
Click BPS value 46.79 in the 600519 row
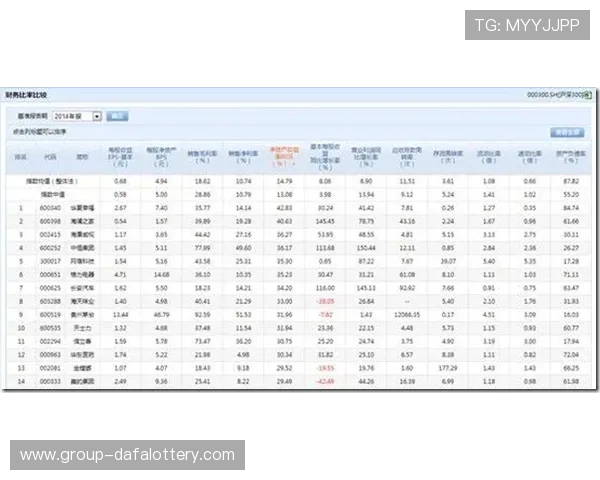161,315
